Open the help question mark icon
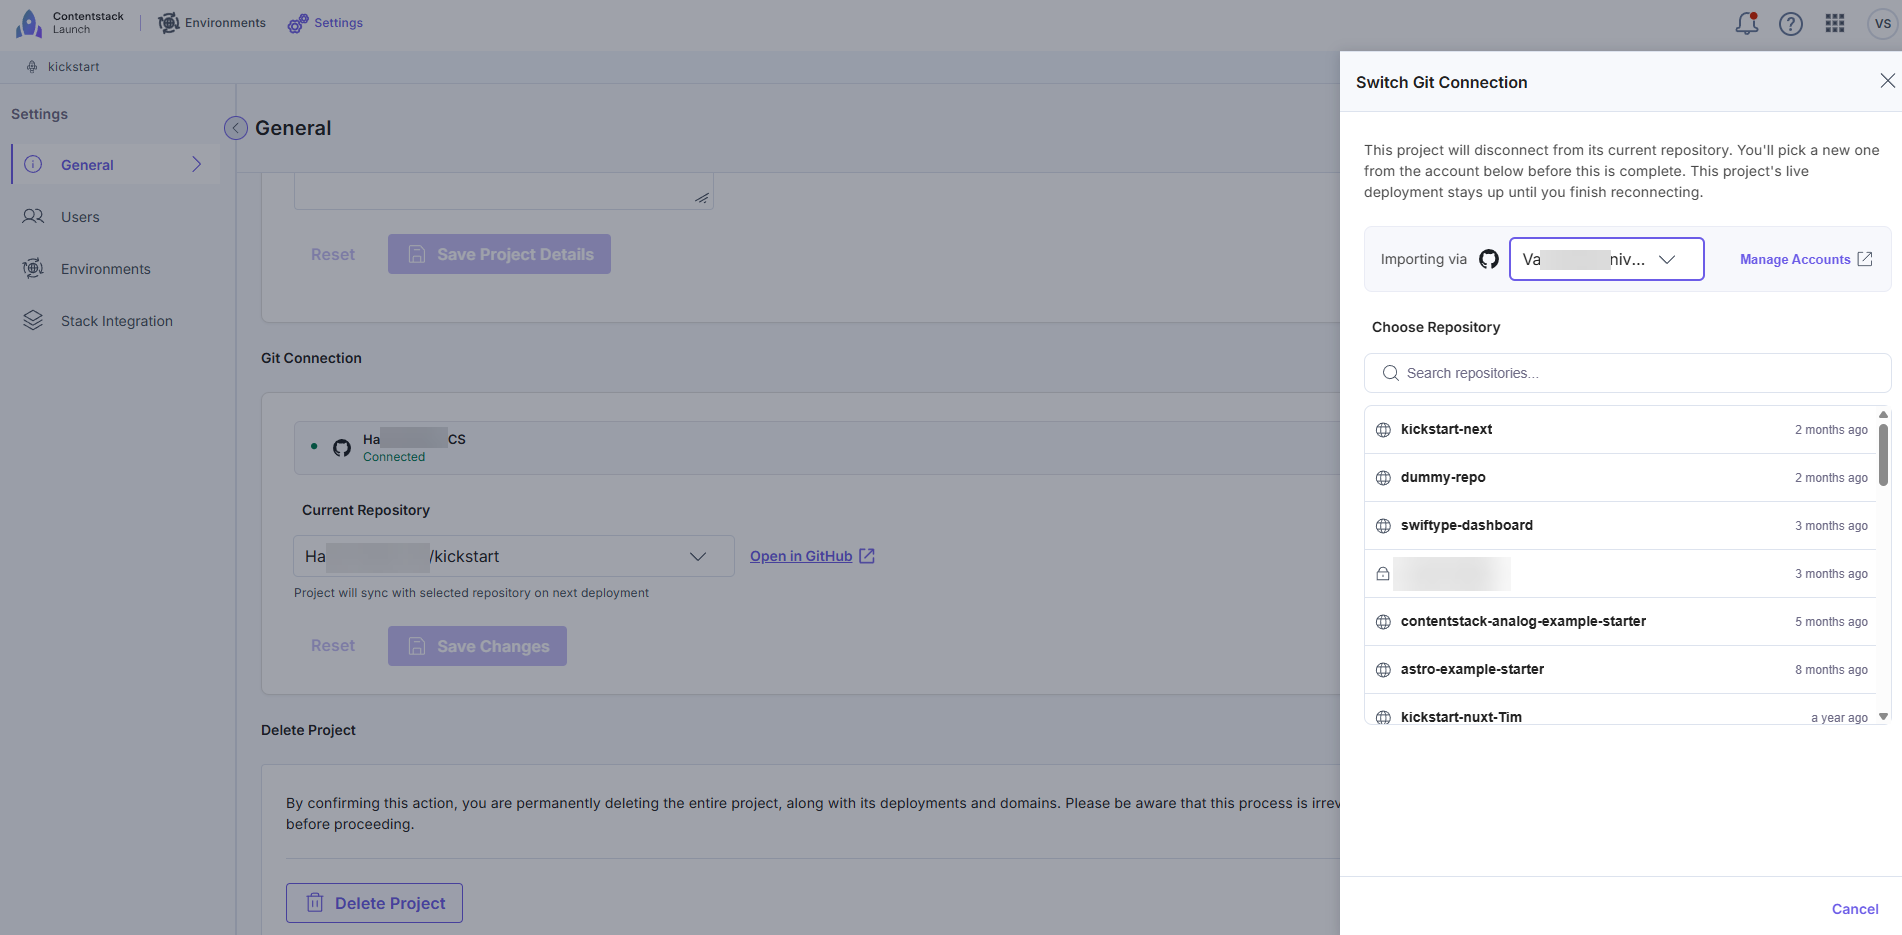 click(1791, 23)
